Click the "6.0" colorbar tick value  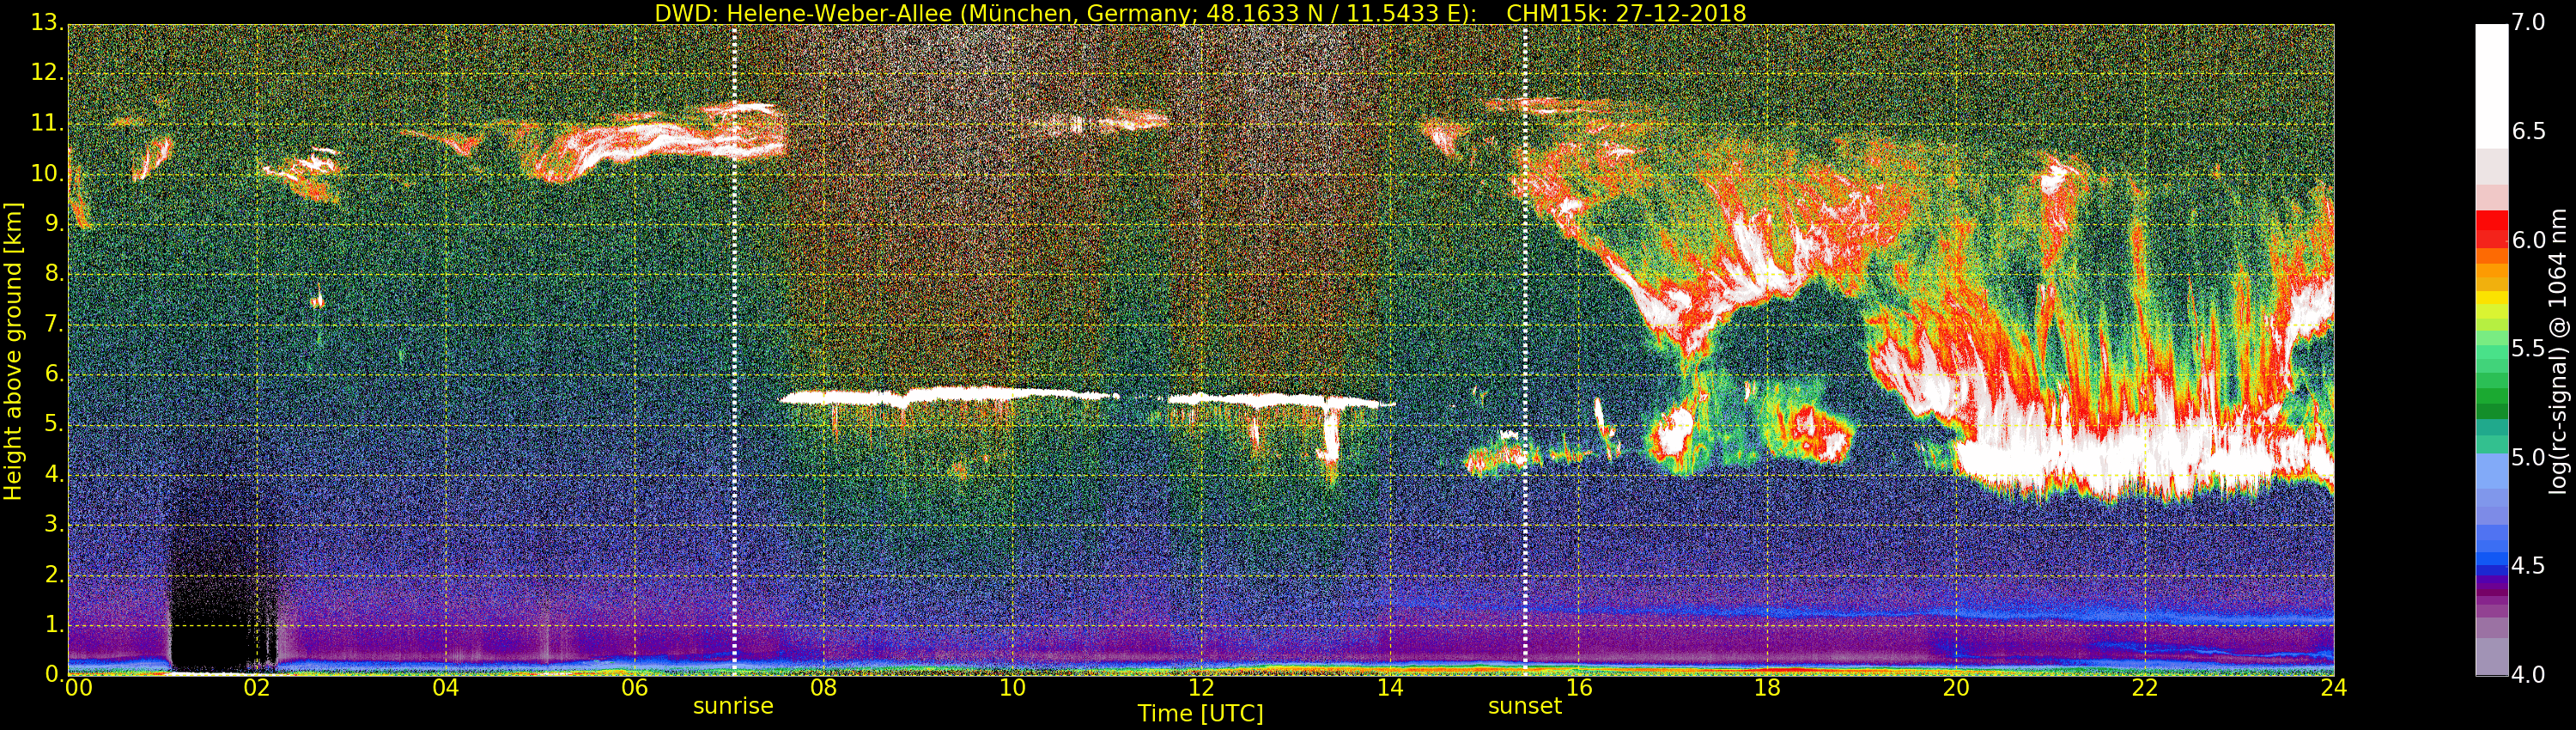point(2528,240)
